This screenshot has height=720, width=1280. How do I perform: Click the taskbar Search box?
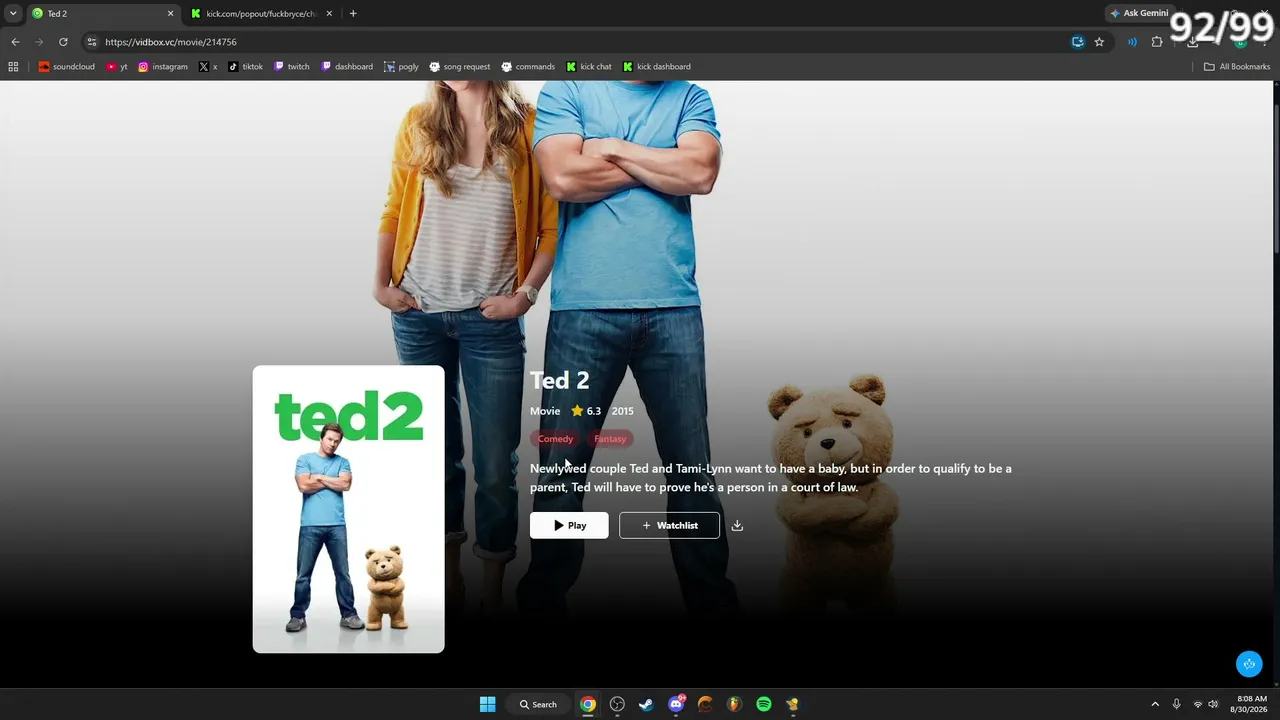tap(538, 704)
